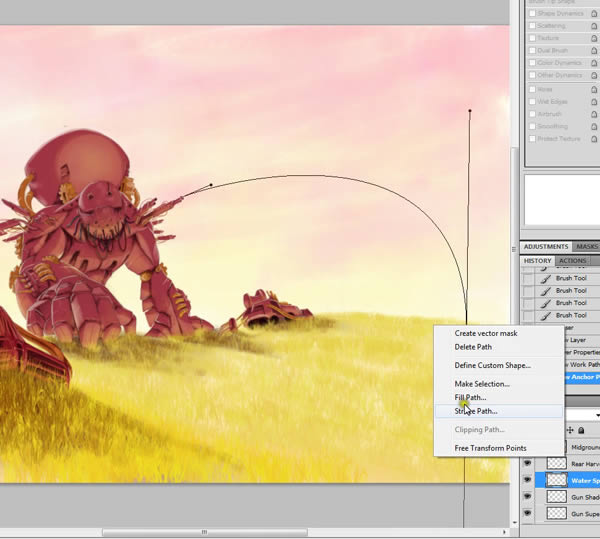Select the Layer Properties history state

pos(582,352)
